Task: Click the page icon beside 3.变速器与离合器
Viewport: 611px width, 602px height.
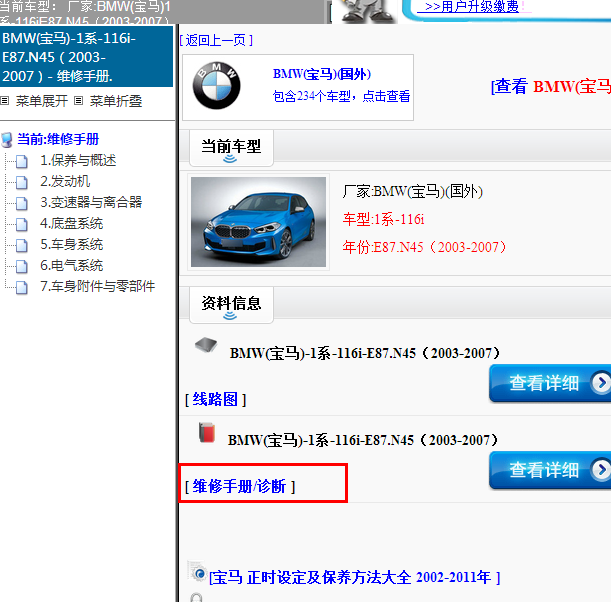Action: click(x=21, y=203)
